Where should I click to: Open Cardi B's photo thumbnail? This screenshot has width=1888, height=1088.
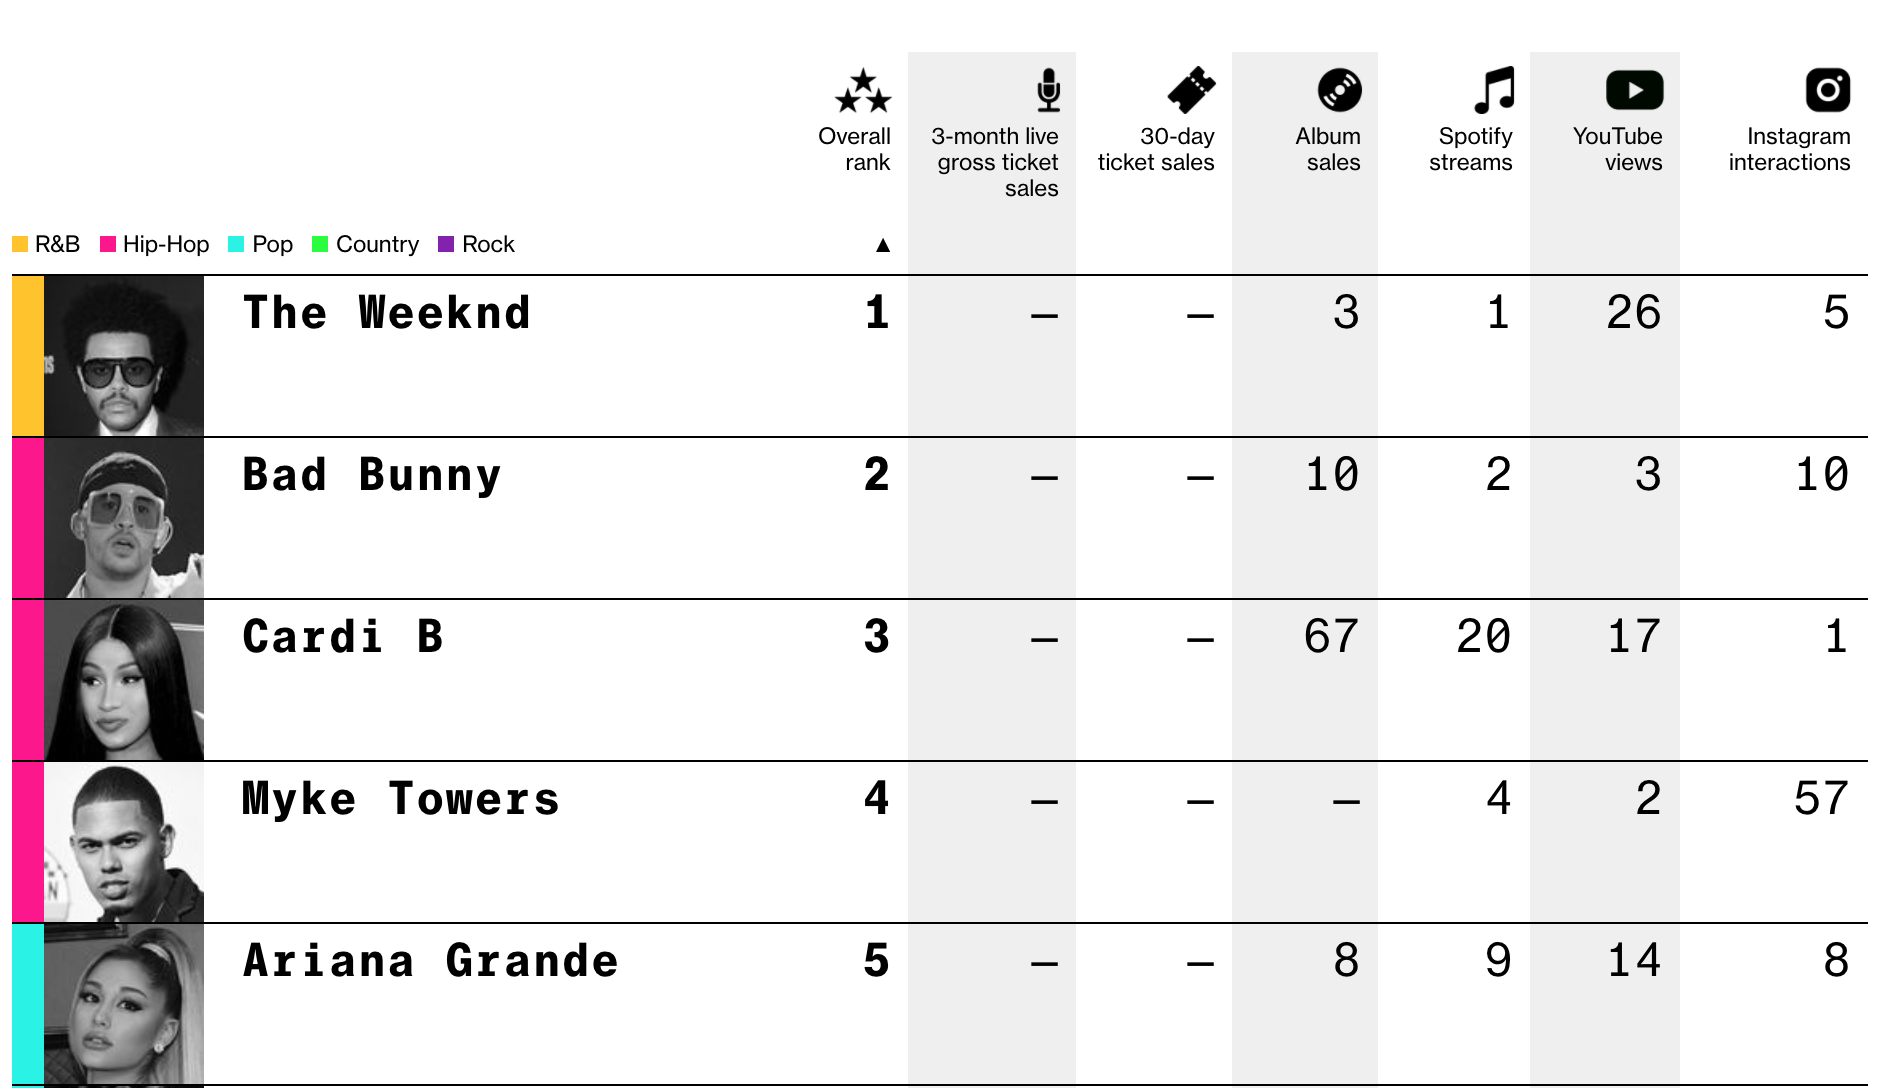(123, 680)
